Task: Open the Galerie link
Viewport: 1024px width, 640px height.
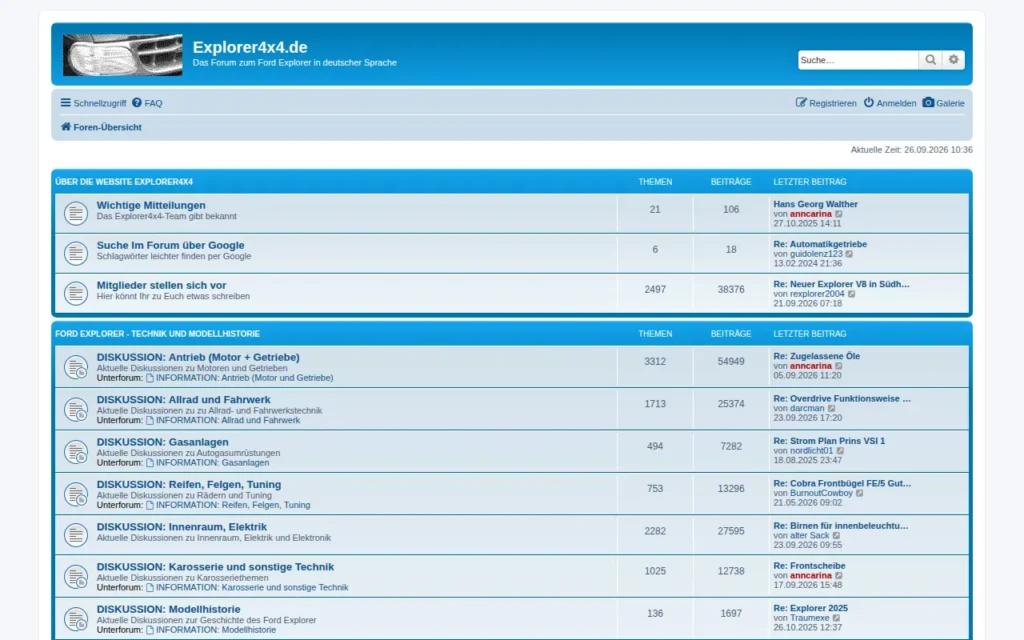Action: (x=944, y=103)
